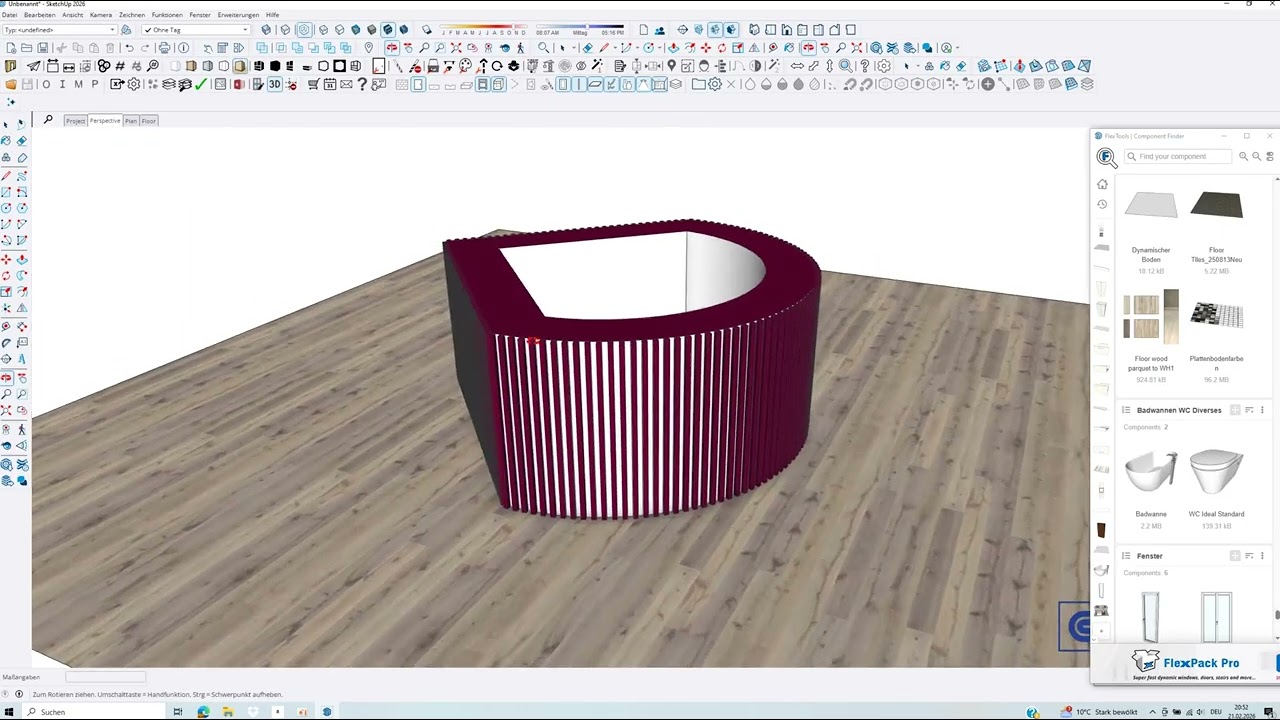Open the Zeichnen menu
Viewport: 1280px width, 720px height.
click(x=132, y=15)
